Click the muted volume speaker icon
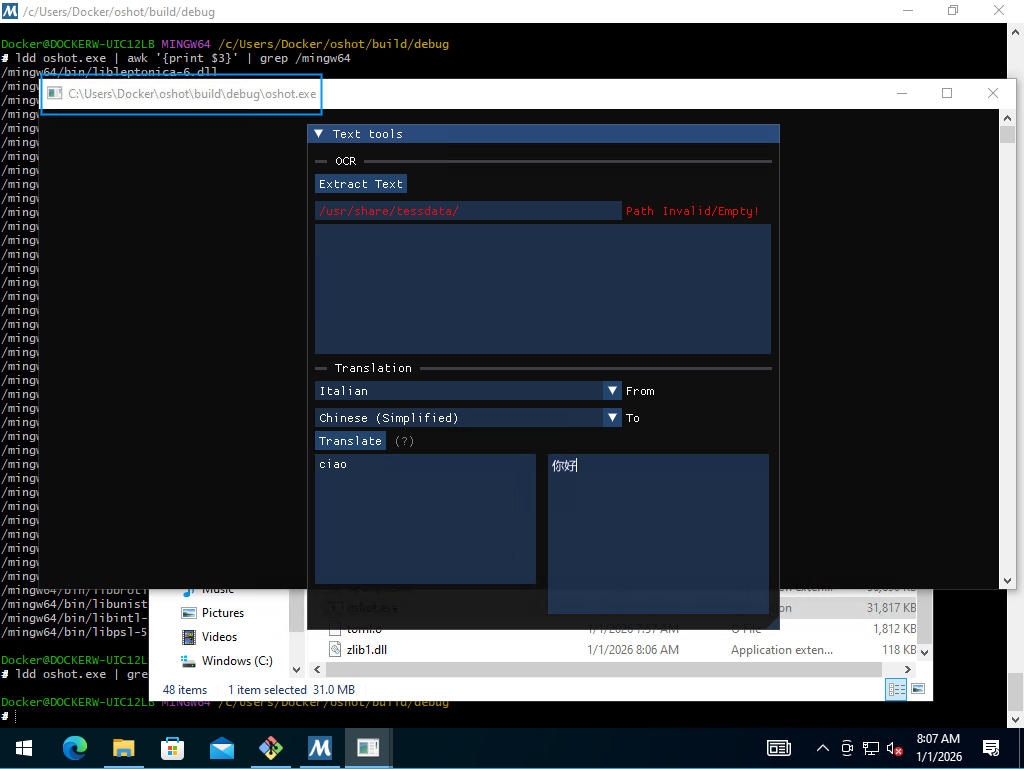Screen dimensions: 1024x769 (895, 748)
